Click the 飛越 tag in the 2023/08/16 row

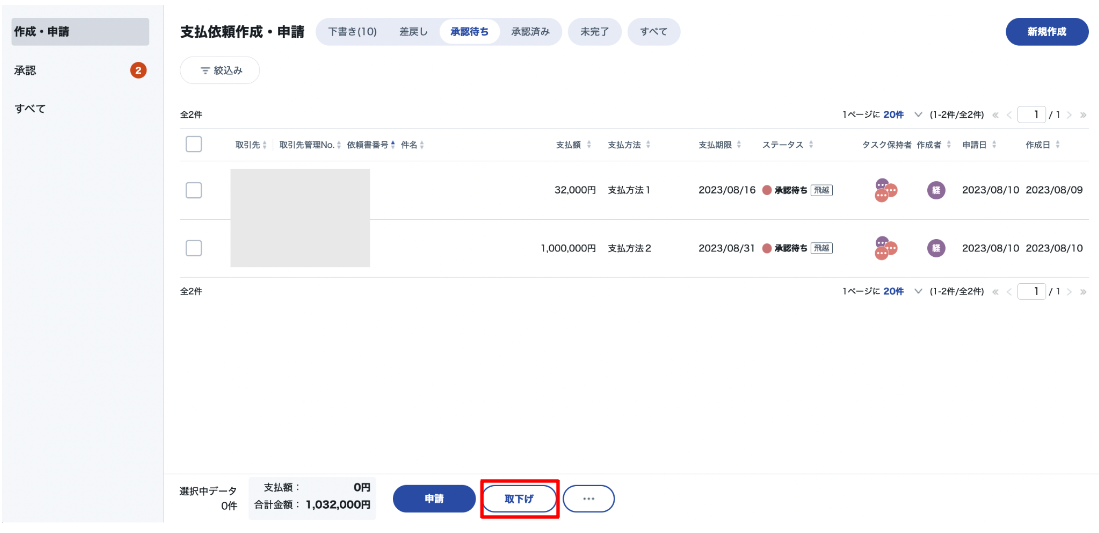point(821,190)
